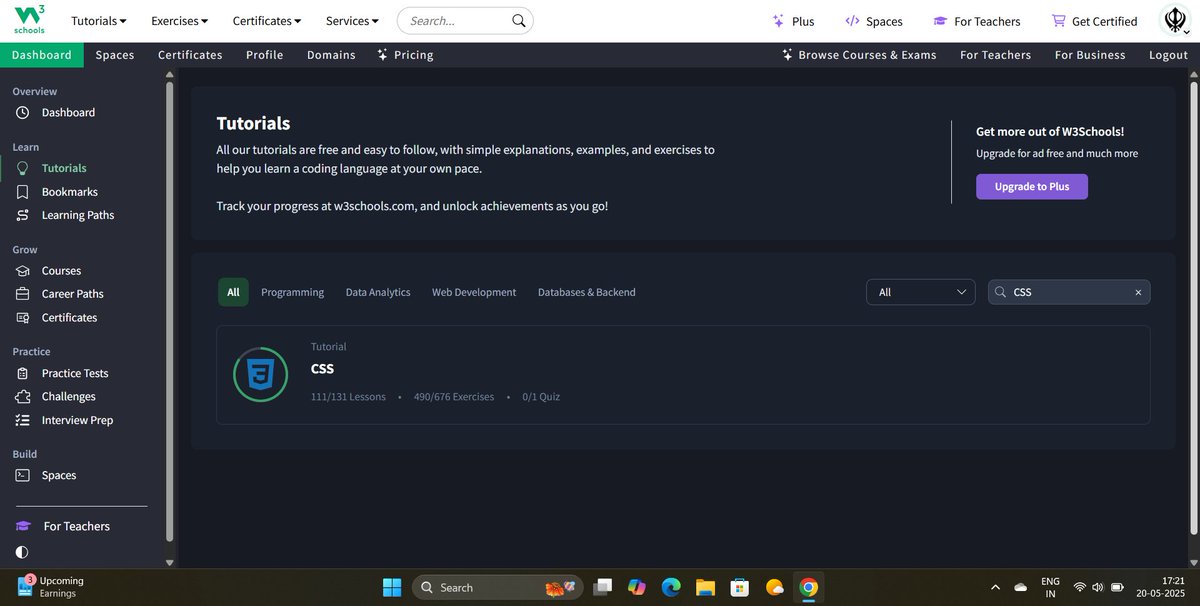Click the Interview Prep icon
This screenshot has width=1200, height=606.
coord(22,420)
